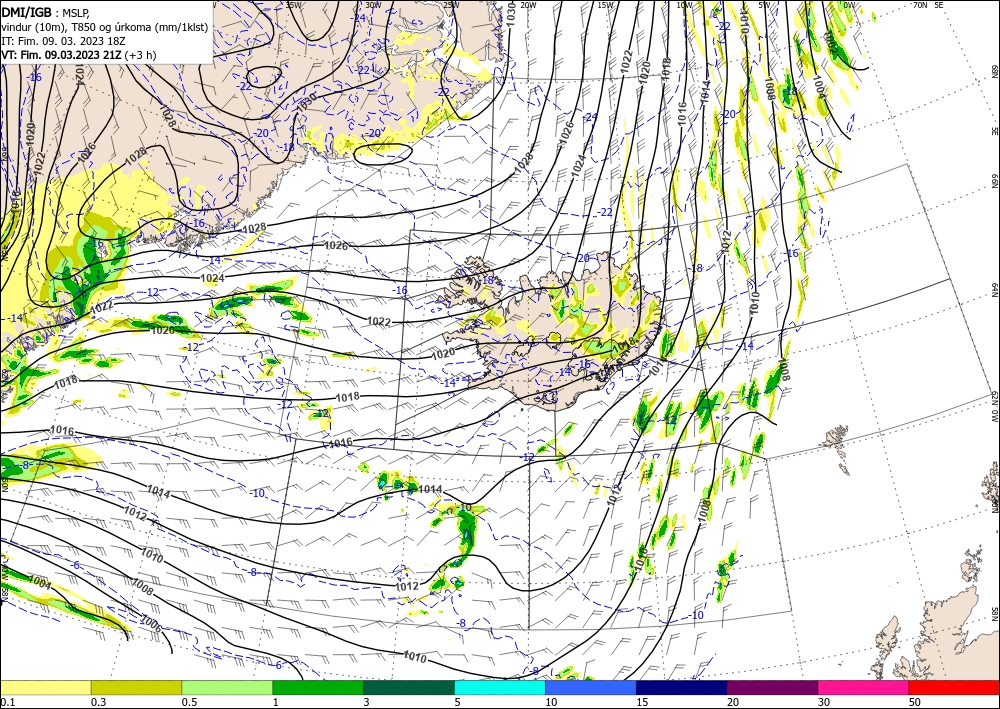Screen dimensions: 1000x709
Task: Select the dark green 3–5 mm legend swatch
Action: point(409,687)
